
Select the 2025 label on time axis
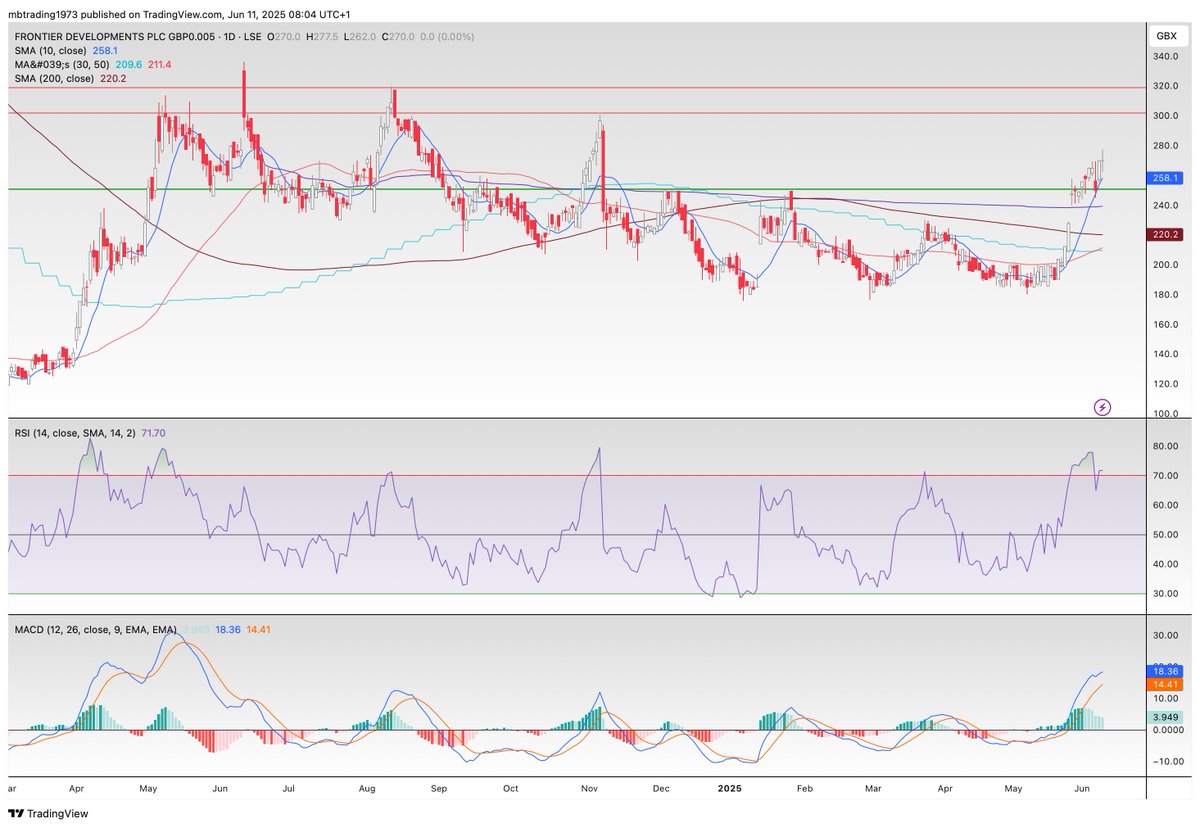point(729,788)
